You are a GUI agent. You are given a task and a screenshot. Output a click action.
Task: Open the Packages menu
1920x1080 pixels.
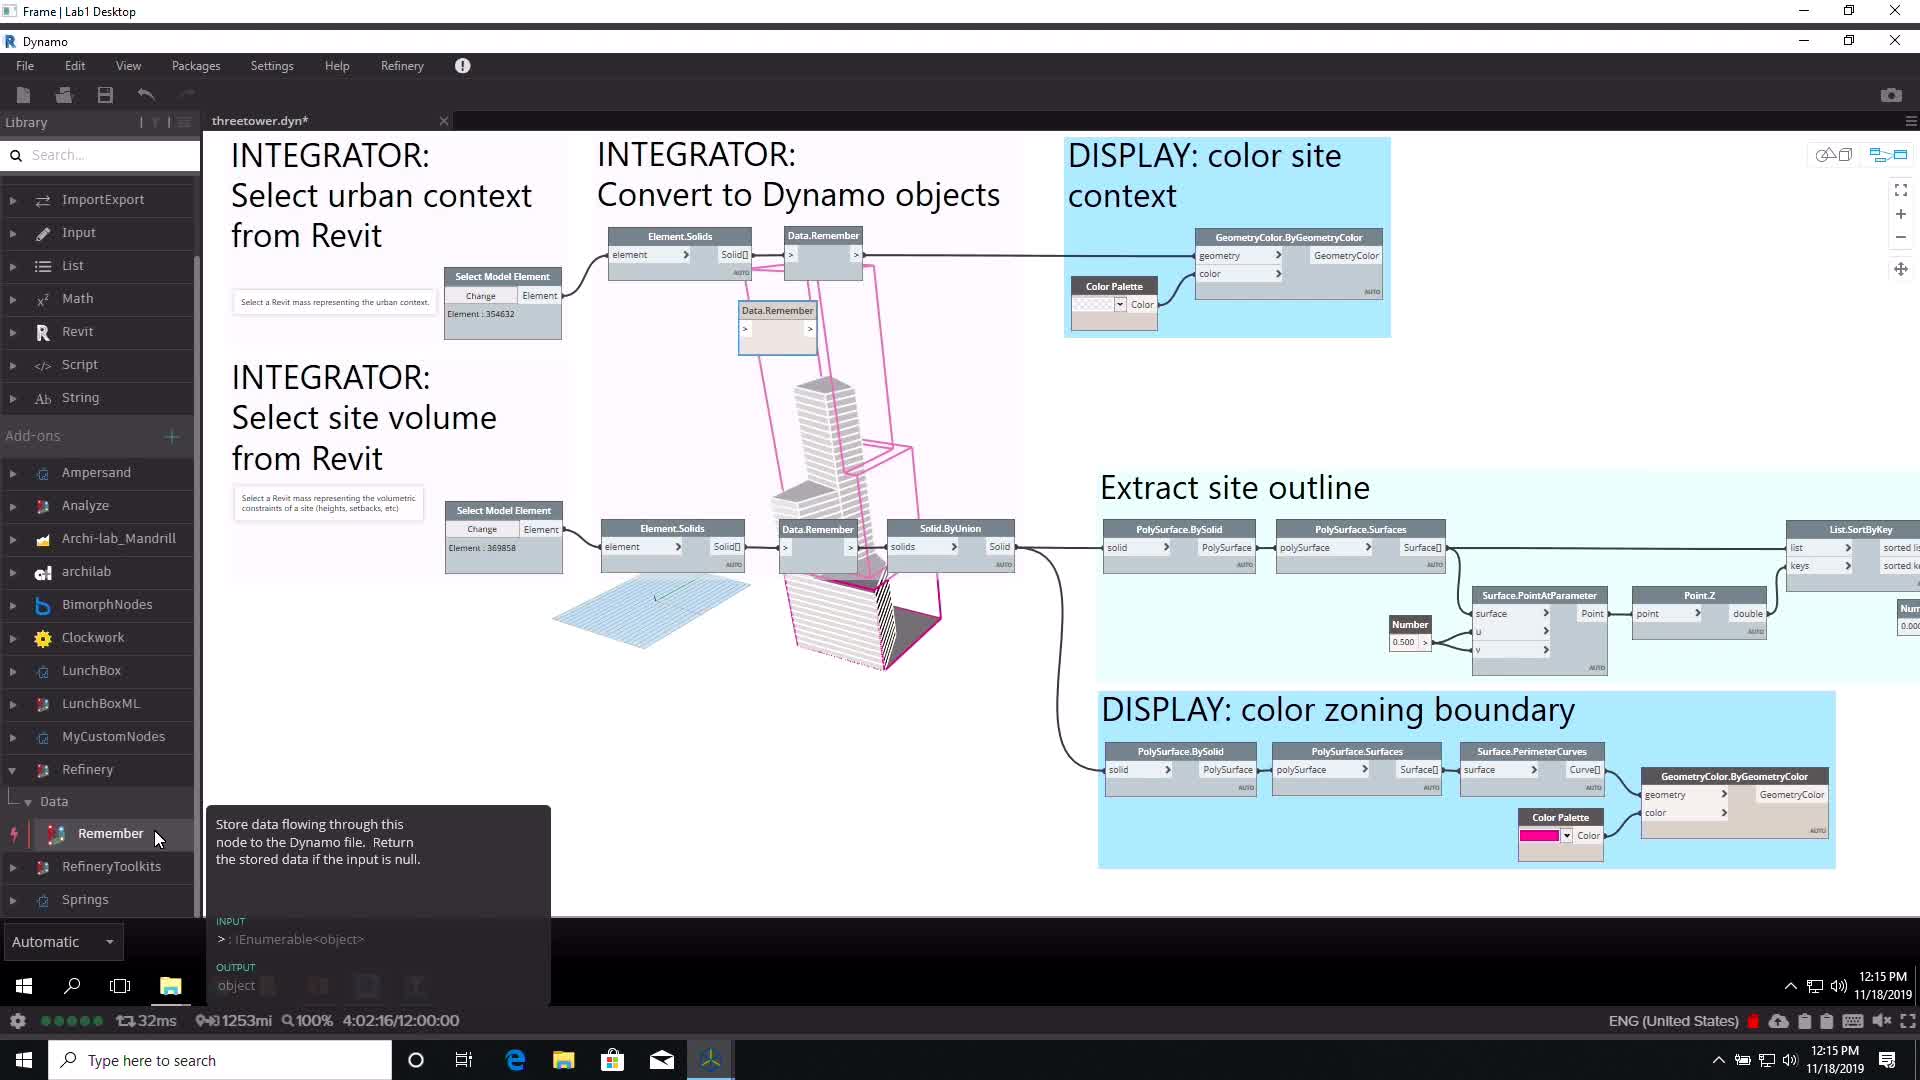tap(195, 66)
